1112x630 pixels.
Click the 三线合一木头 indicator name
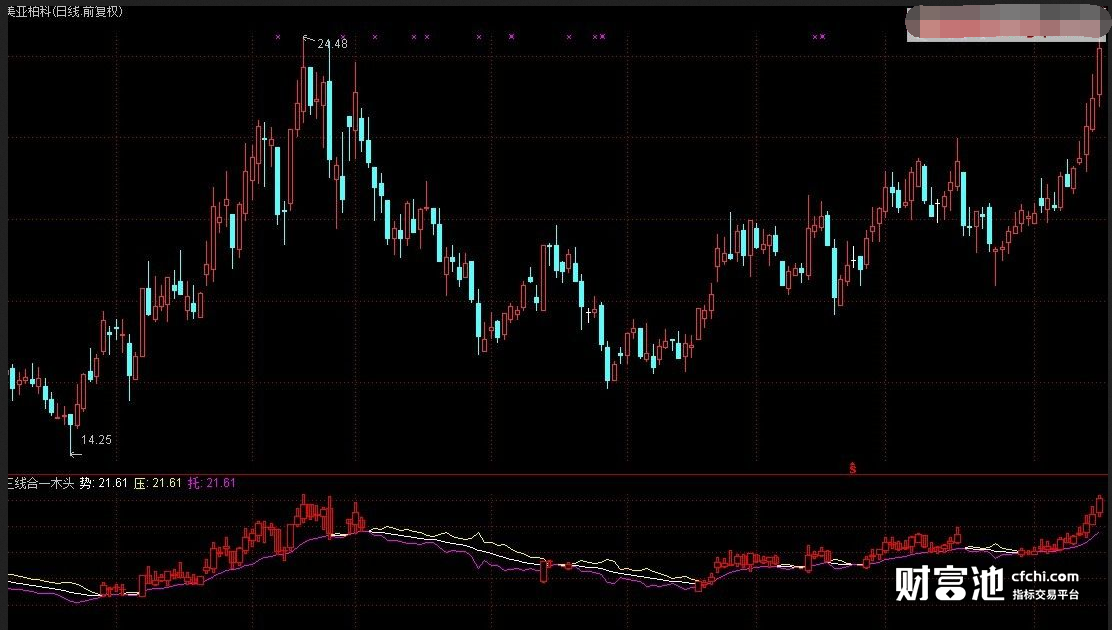(41, 483)
